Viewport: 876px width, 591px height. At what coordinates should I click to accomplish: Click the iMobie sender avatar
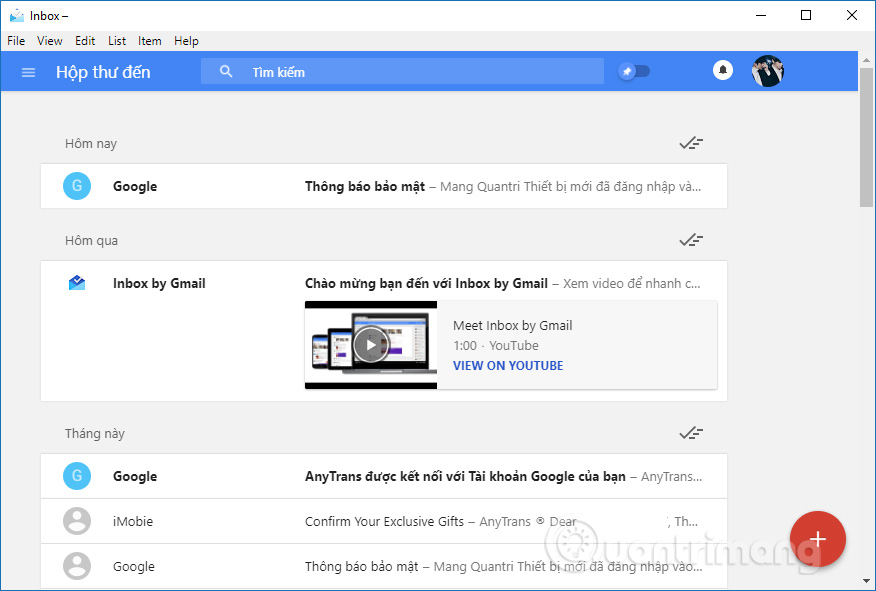click(x=77, y=521)
